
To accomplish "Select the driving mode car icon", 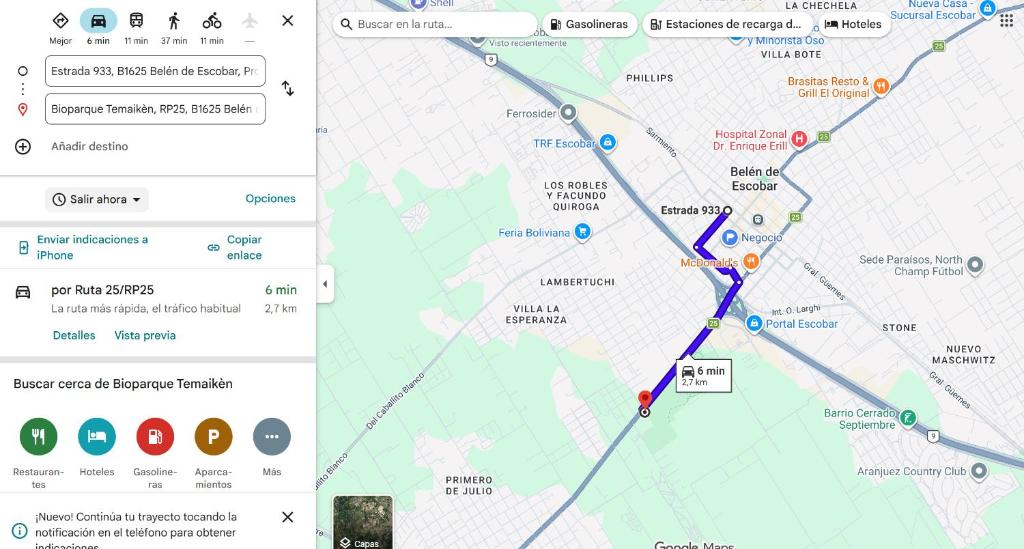I will tap(98, 21).
